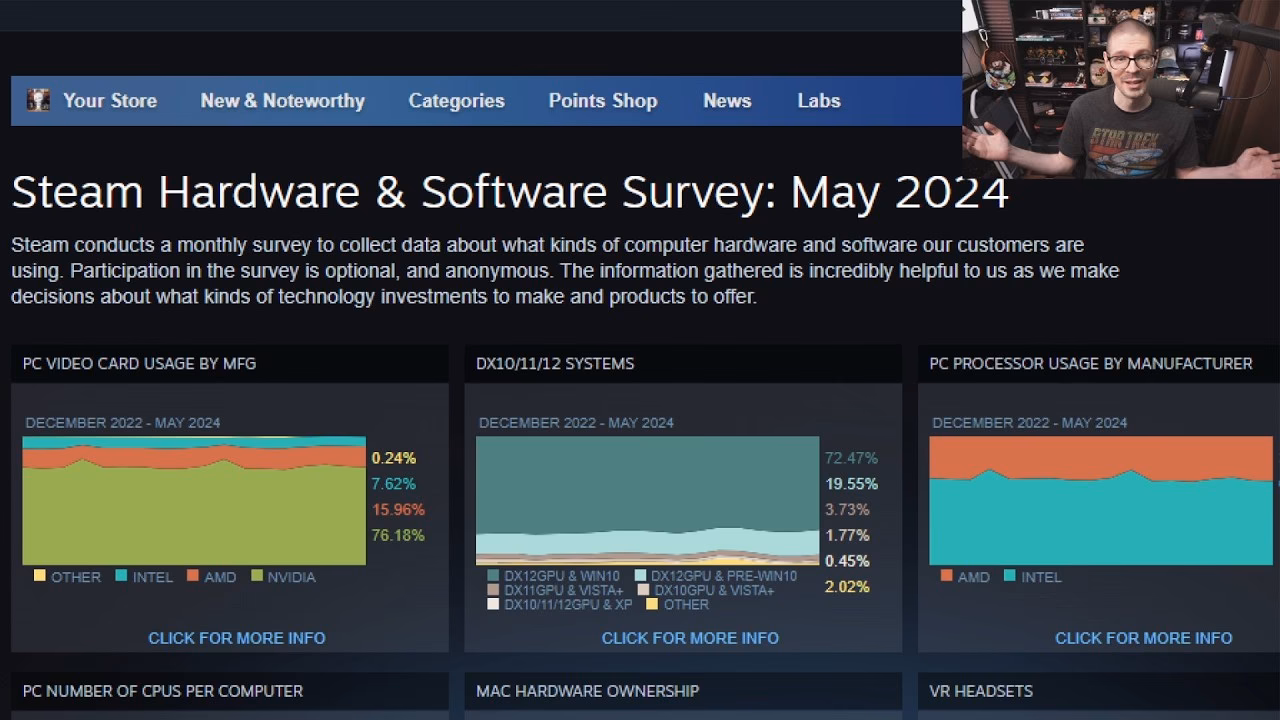Click the processor usage area chart
Viewport: 1280px width, 720px height.
(1101, 500)
